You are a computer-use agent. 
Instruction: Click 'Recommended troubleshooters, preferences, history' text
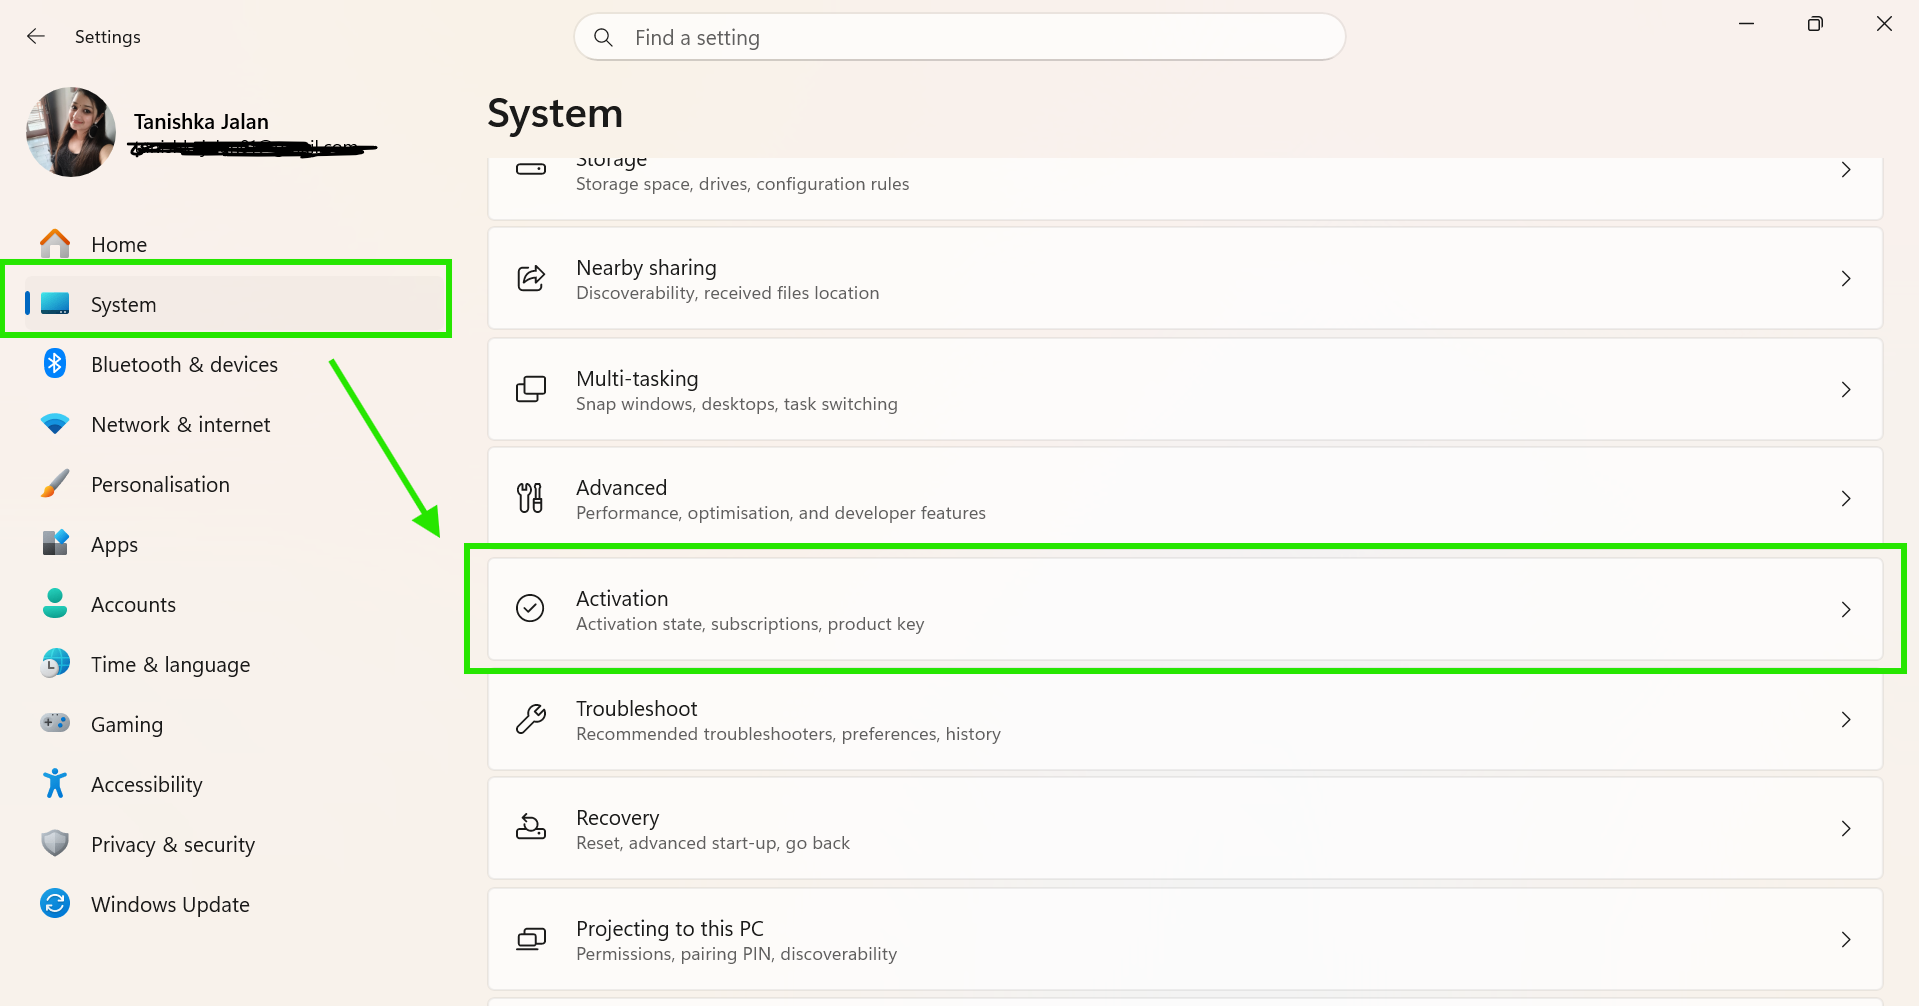click(x=788, y=734)
